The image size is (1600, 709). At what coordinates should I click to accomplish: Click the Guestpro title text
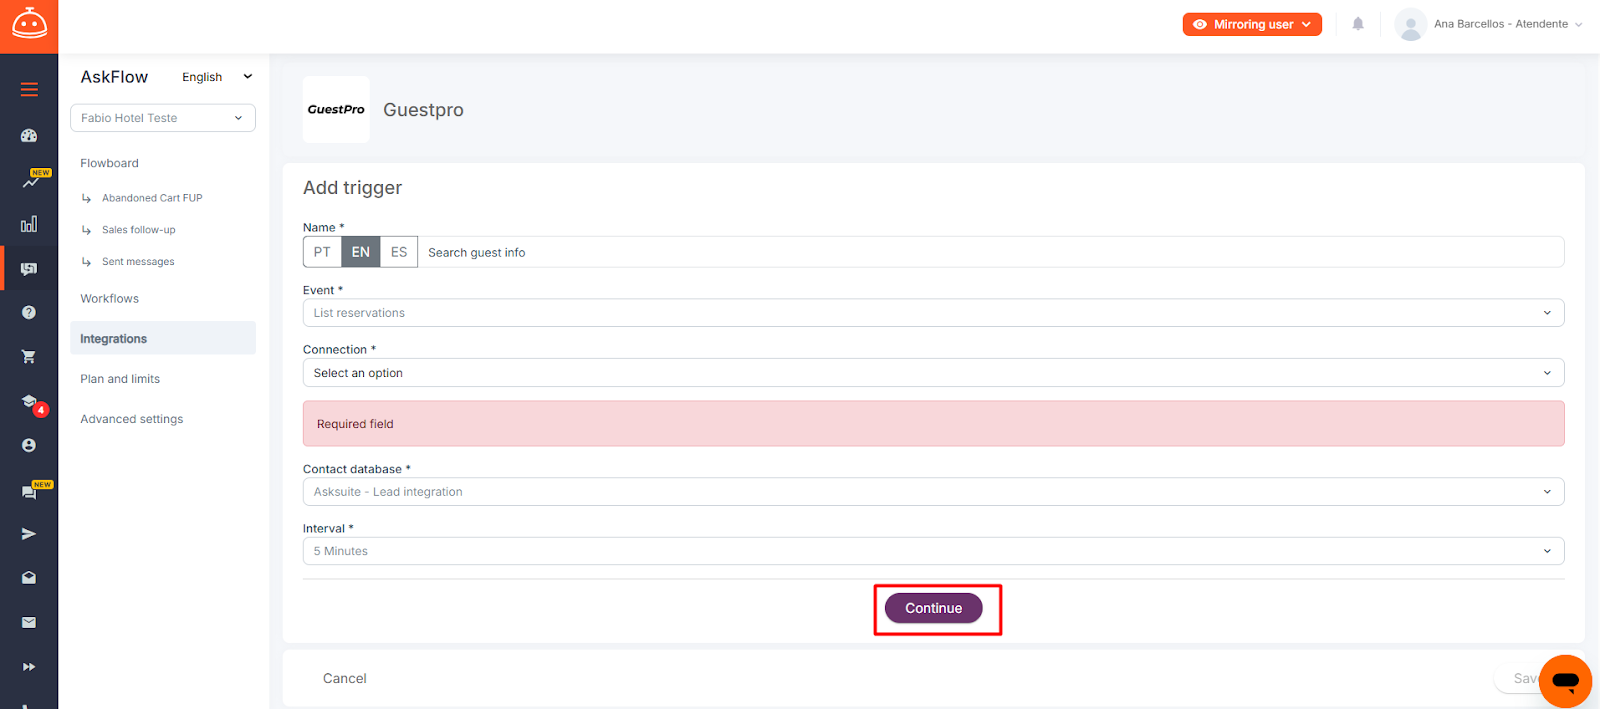point(424,110)
